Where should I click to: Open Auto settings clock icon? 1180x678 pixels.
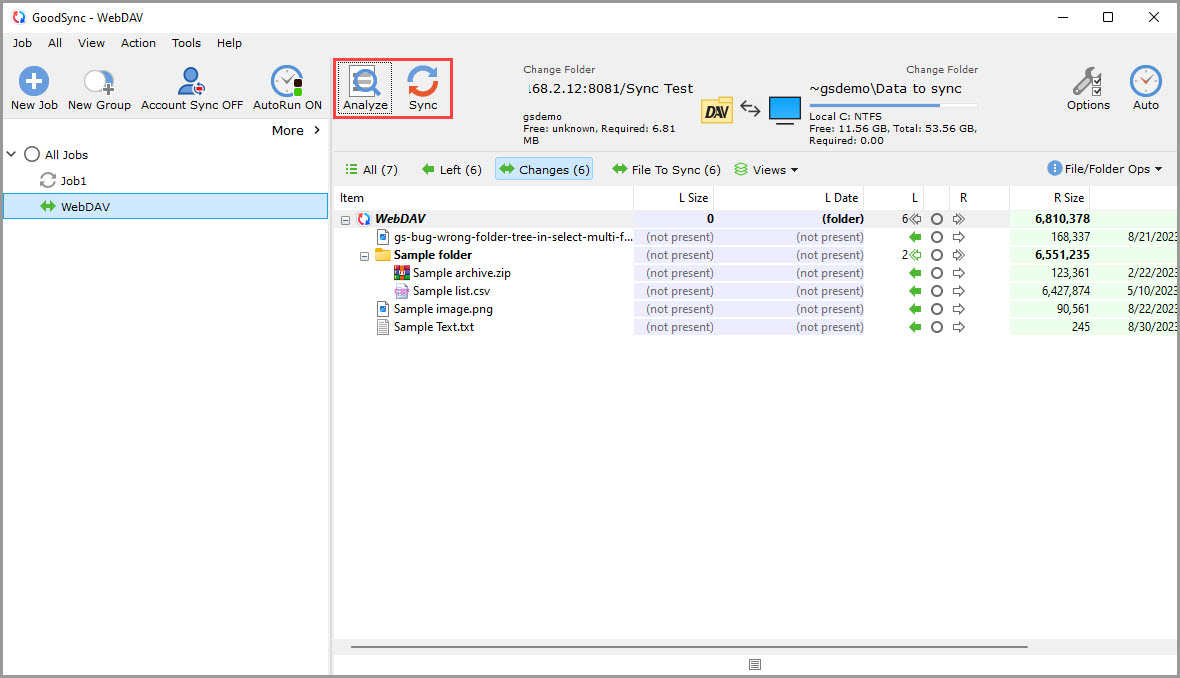click(x=1145, y=81)
